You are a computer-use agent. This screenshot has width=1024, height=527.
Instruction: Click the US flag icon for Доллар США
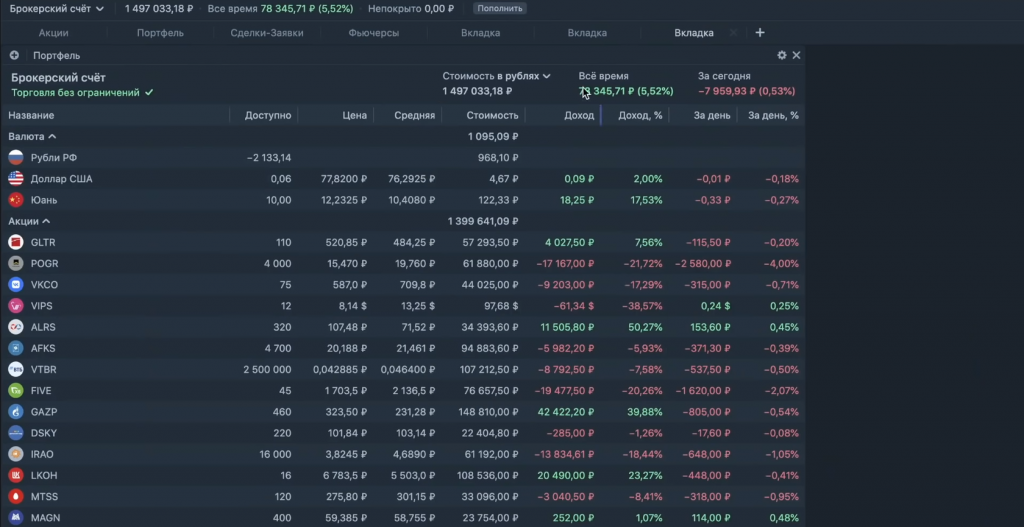[16, 179]
